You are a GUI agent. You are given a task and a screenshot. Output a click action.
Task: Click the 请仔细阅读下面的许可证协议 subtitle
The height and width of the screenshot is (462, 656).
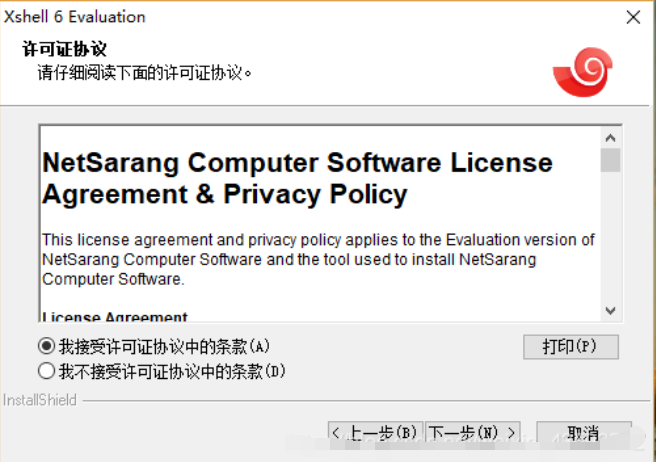(x=145, y=73)
